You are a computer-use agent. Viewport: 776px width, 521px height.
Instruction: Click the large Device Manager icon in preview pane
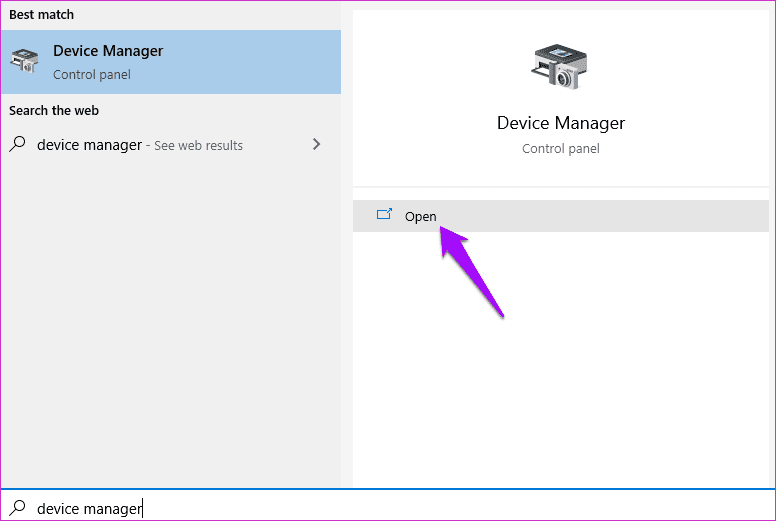(x=559, y=67)
